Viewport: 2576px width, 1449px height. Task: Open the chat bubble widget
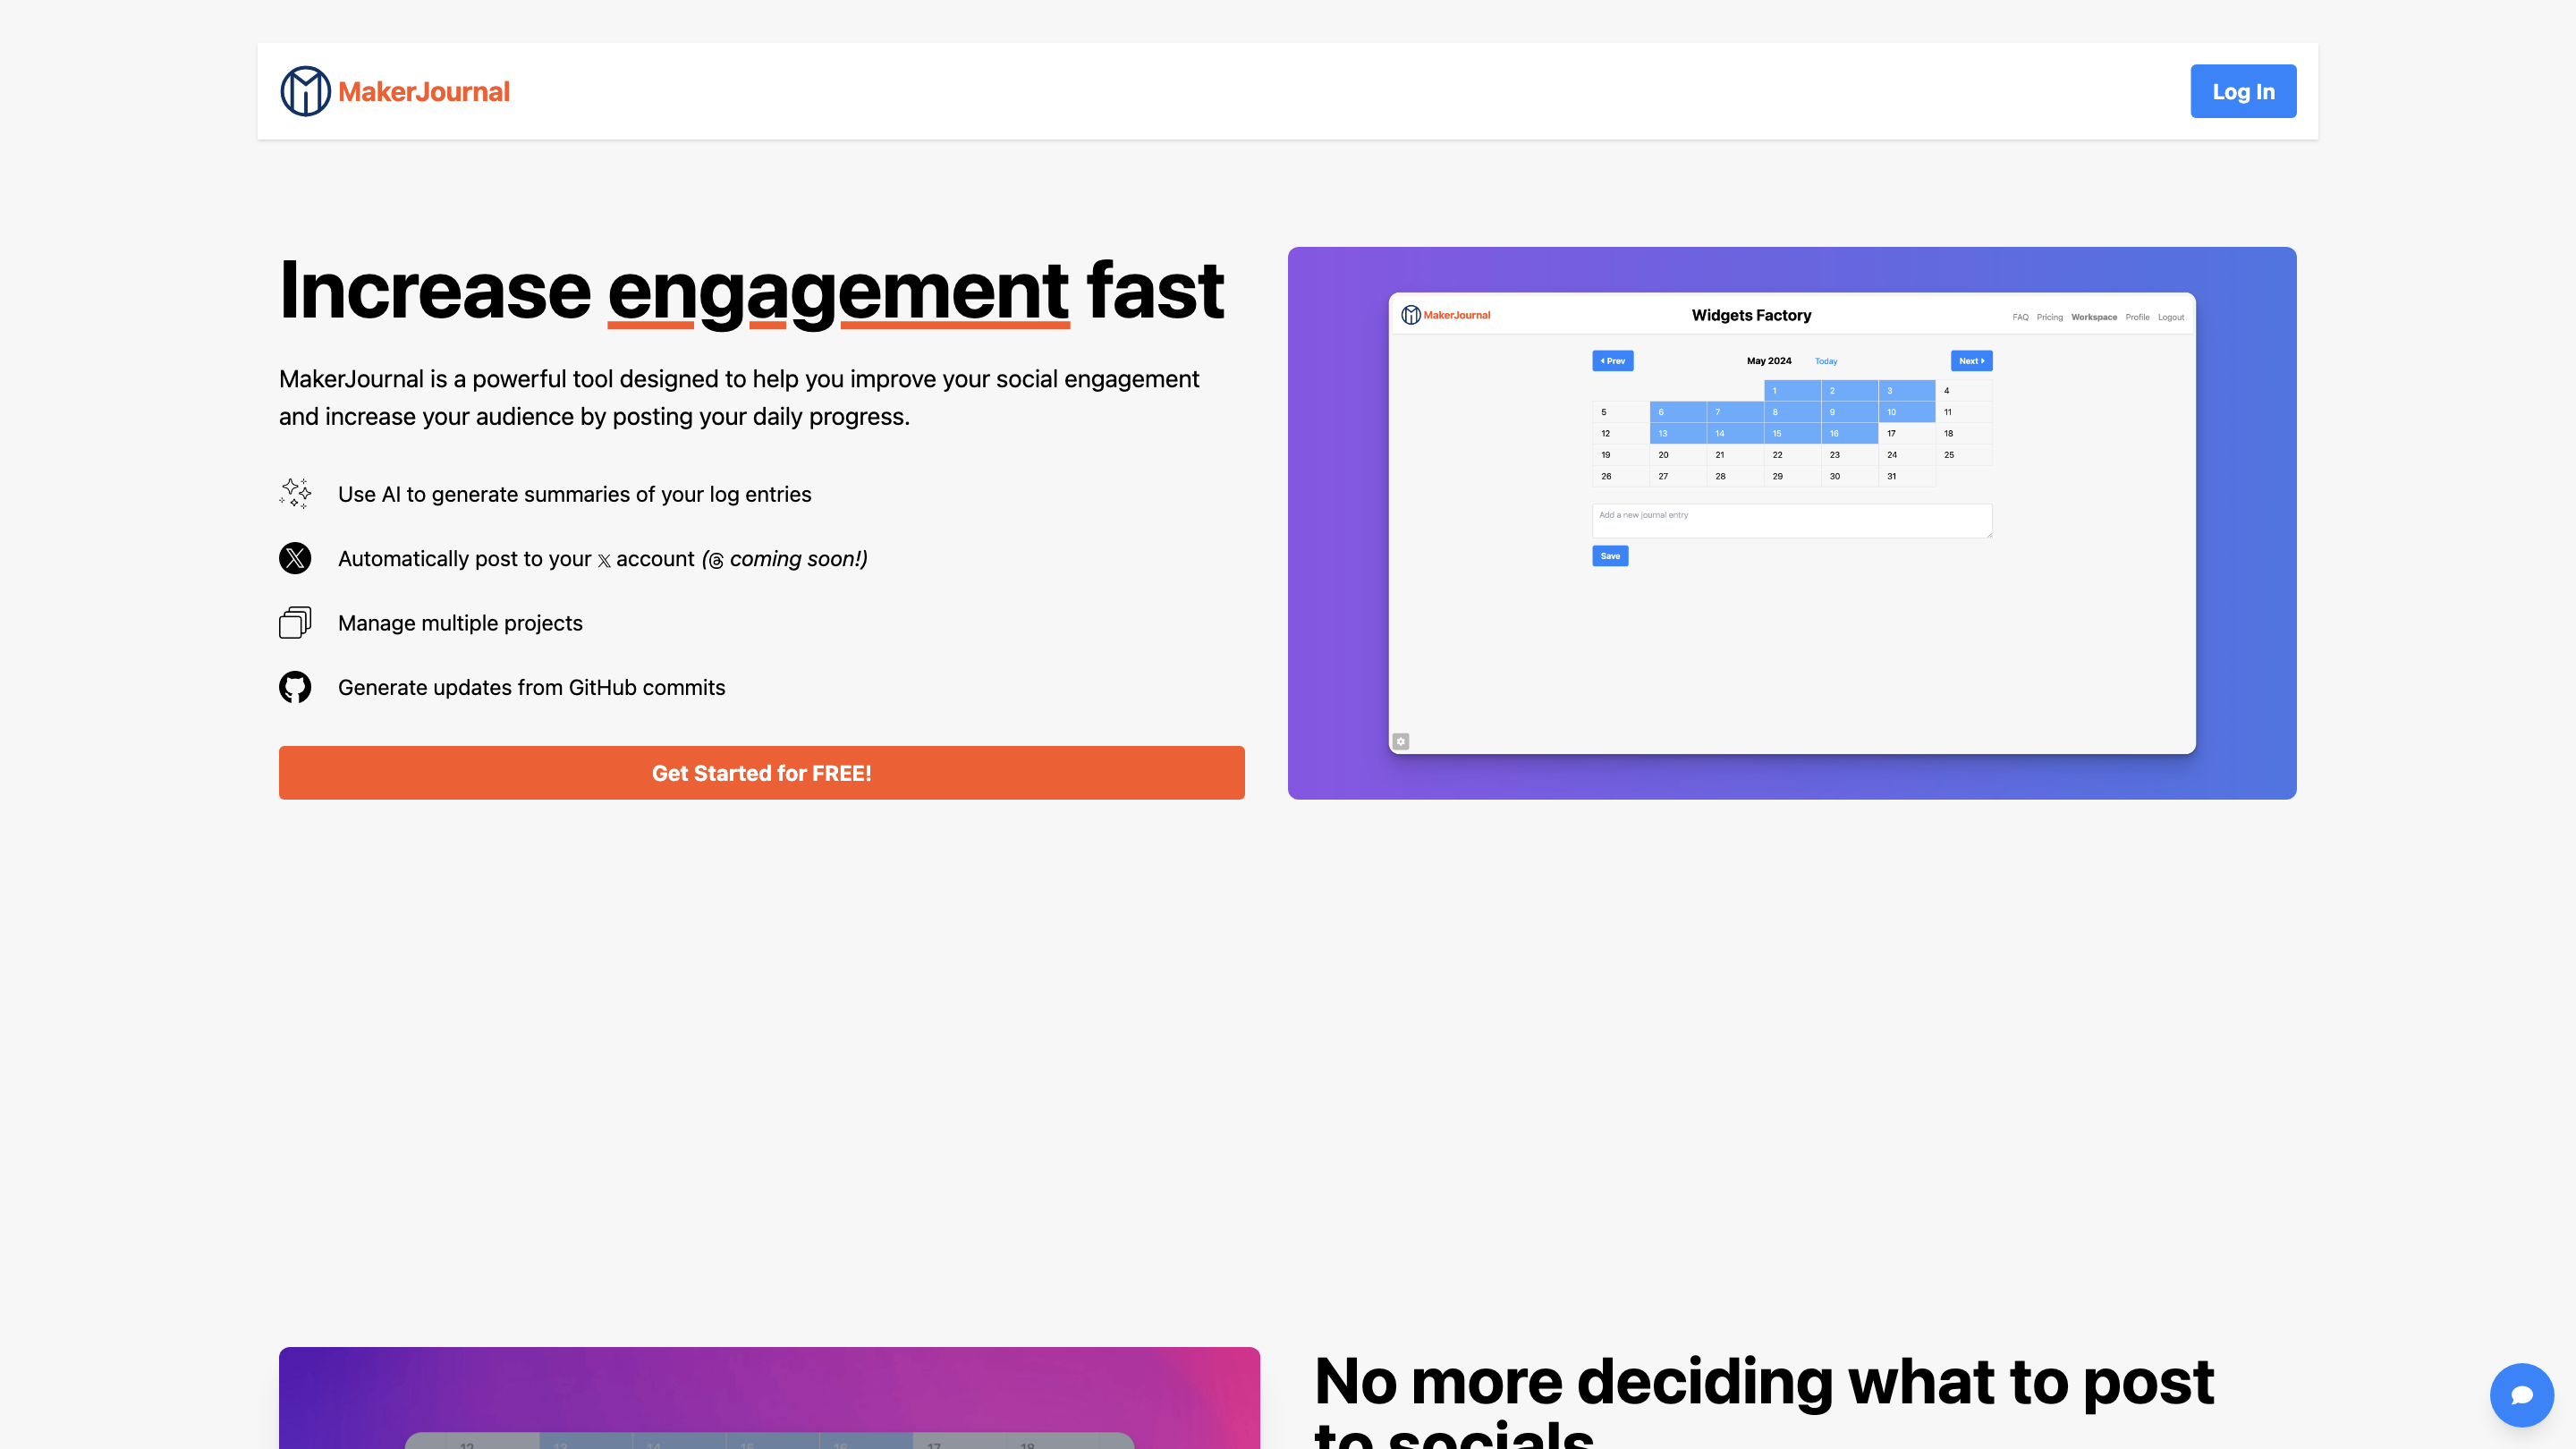pyautogui.click(x=2521, y=1395)
